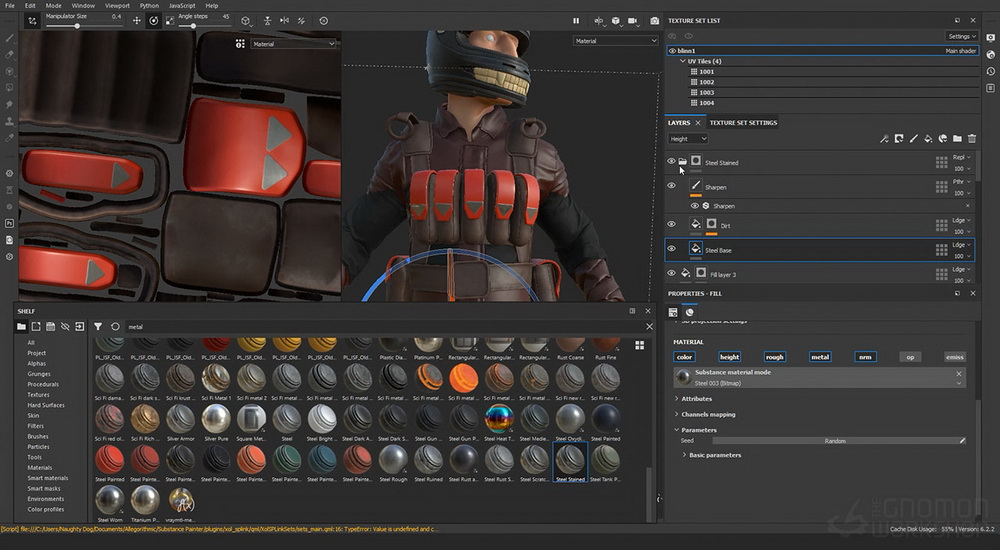Viewport: 1000px width, 550px height.
Task: Collapse the UV Tiles (4) tree
Action: coord(683,61)
